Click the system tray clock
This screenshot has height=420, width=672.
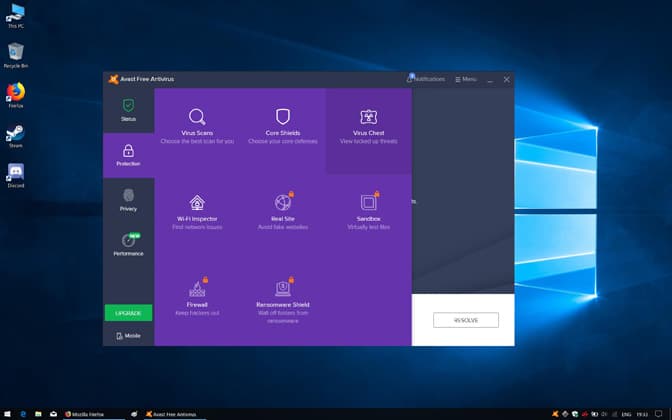tap(642, 414)
